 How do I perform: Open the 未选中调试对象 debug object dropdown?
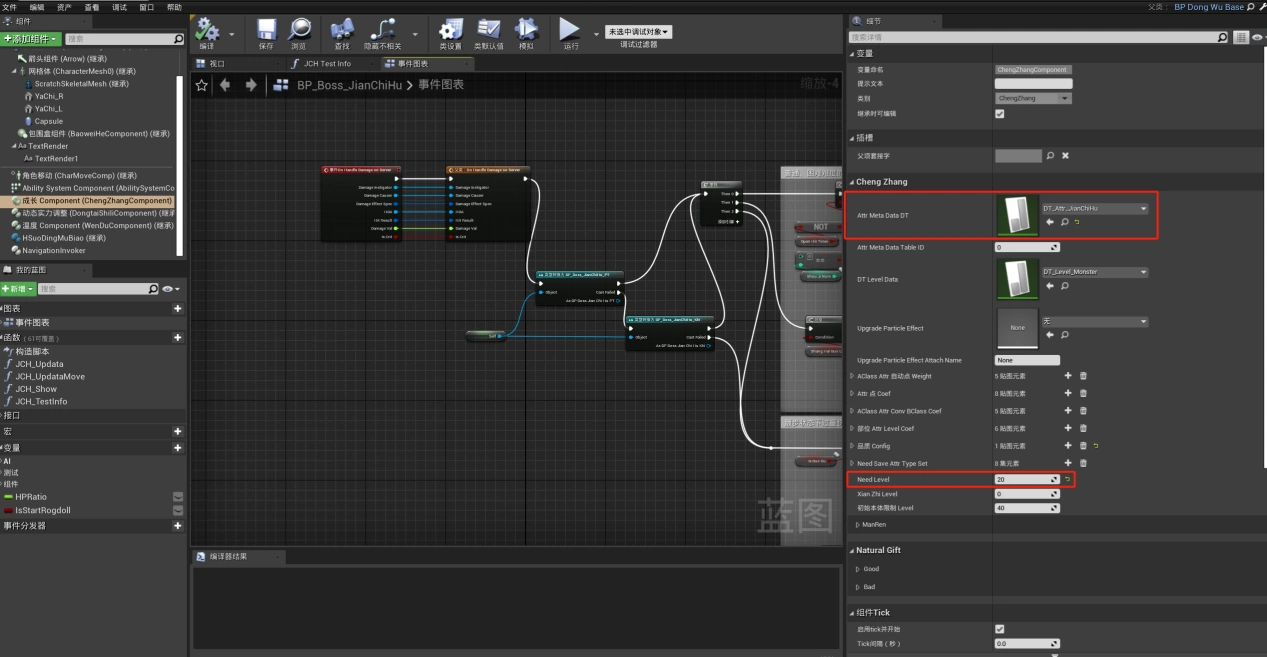pyautogui.click(x=639, y=32)
